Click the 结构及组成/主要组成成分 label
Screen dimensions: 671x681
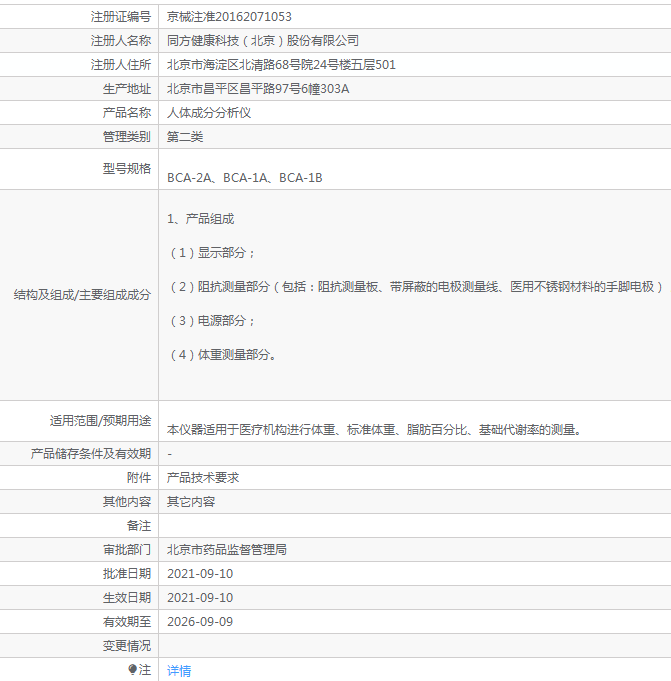82,295
